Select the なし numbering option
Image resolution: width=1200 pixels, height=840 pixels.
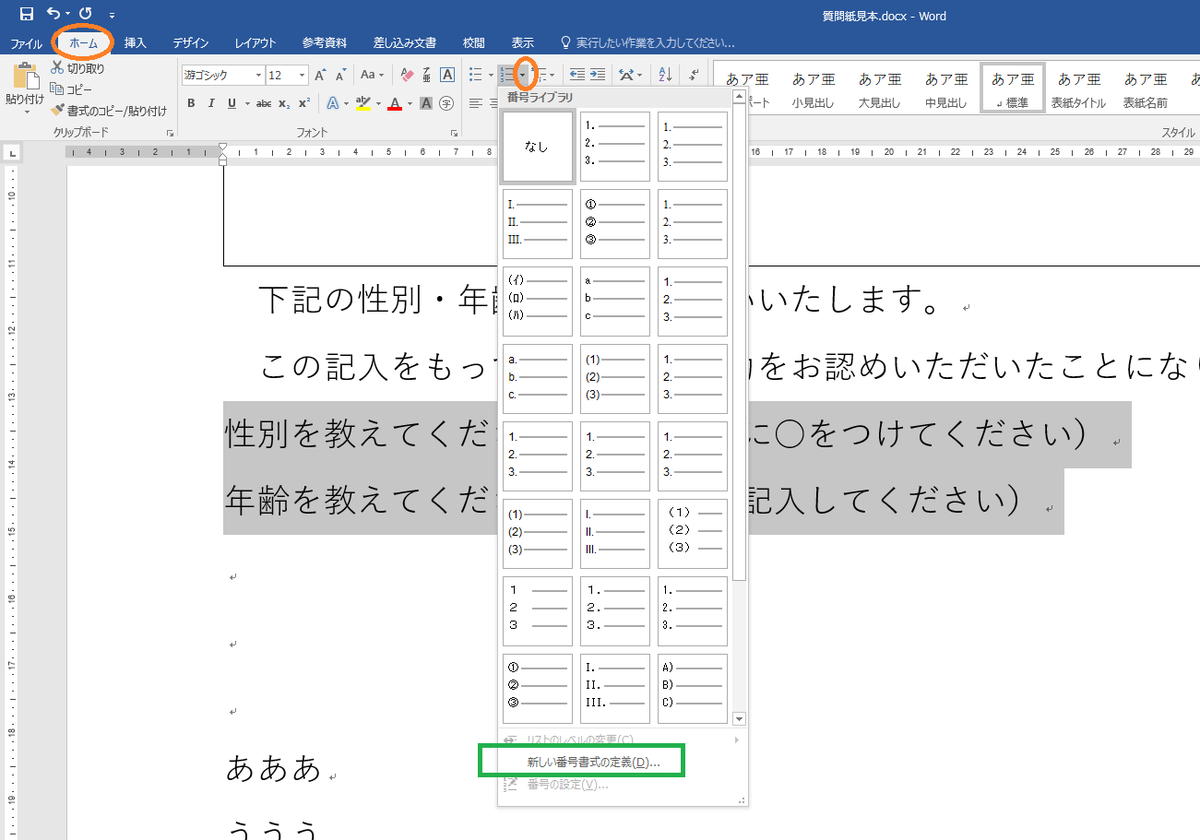(x=538, y=146)
